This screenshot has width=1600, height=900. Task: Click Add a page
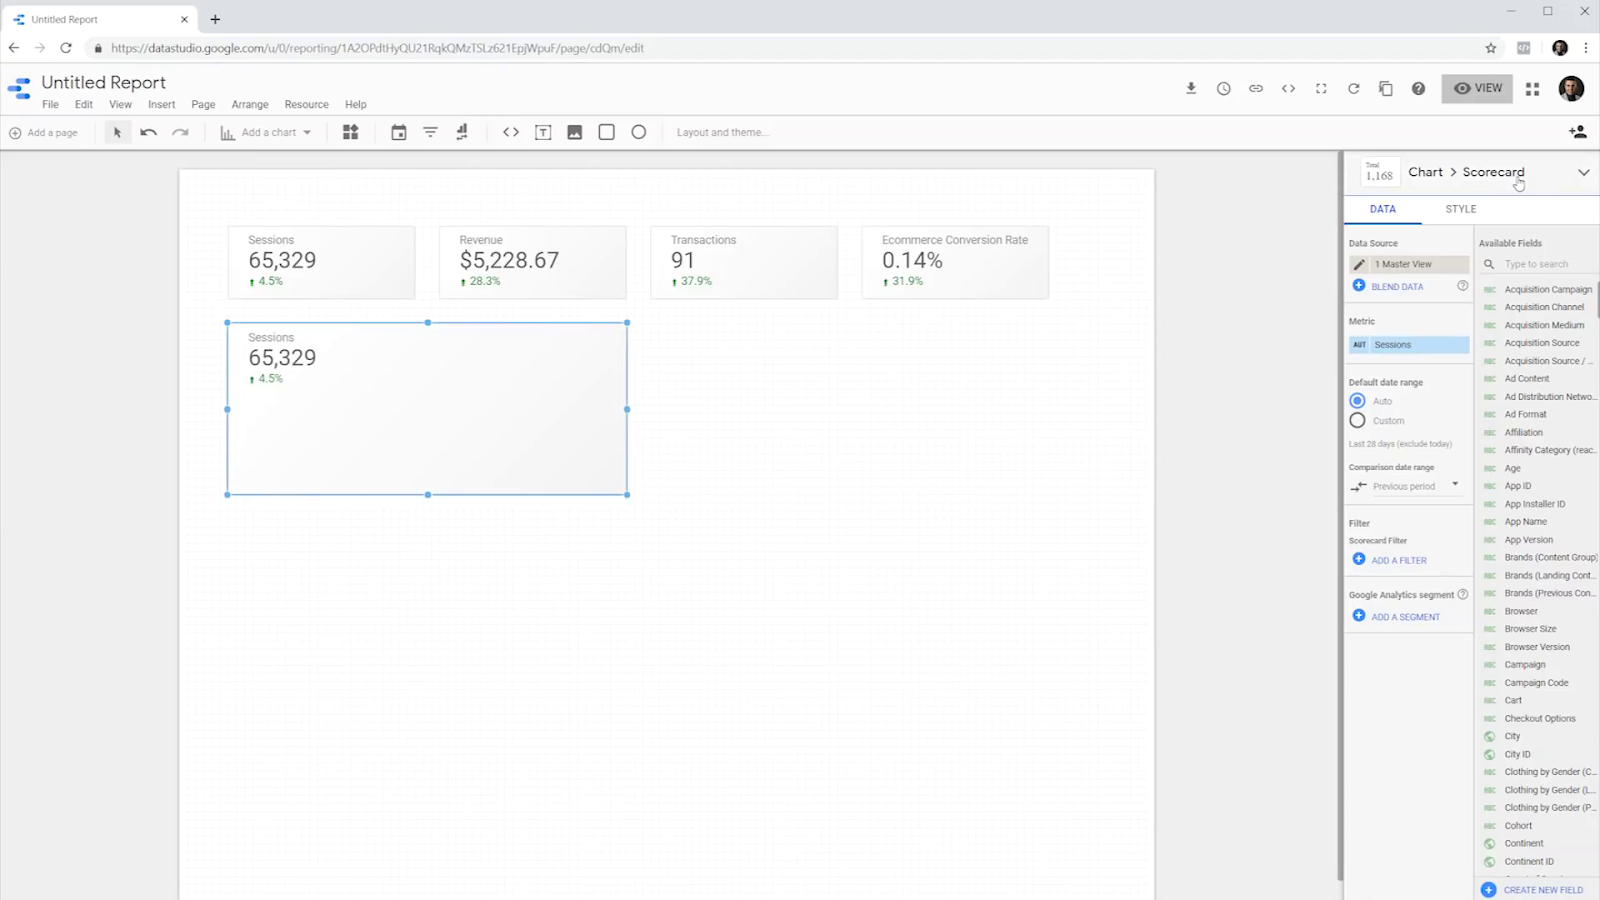point(43,132)
